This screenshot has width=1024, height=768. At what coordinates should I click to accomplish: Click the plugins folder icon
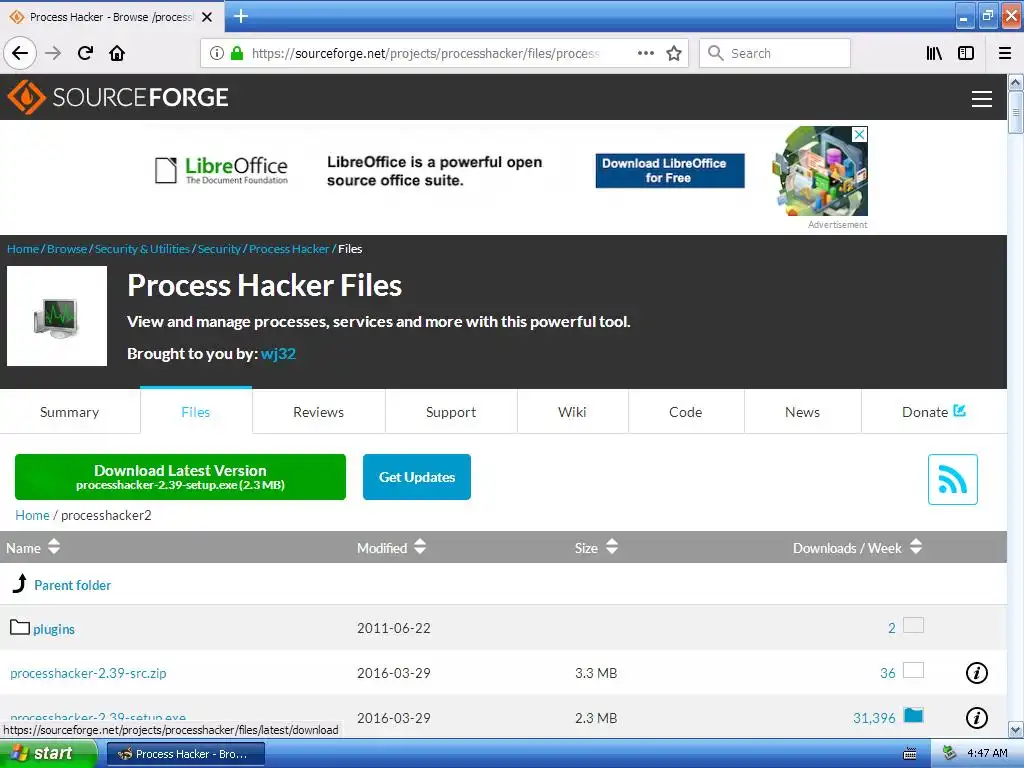(x=20, y=628)
